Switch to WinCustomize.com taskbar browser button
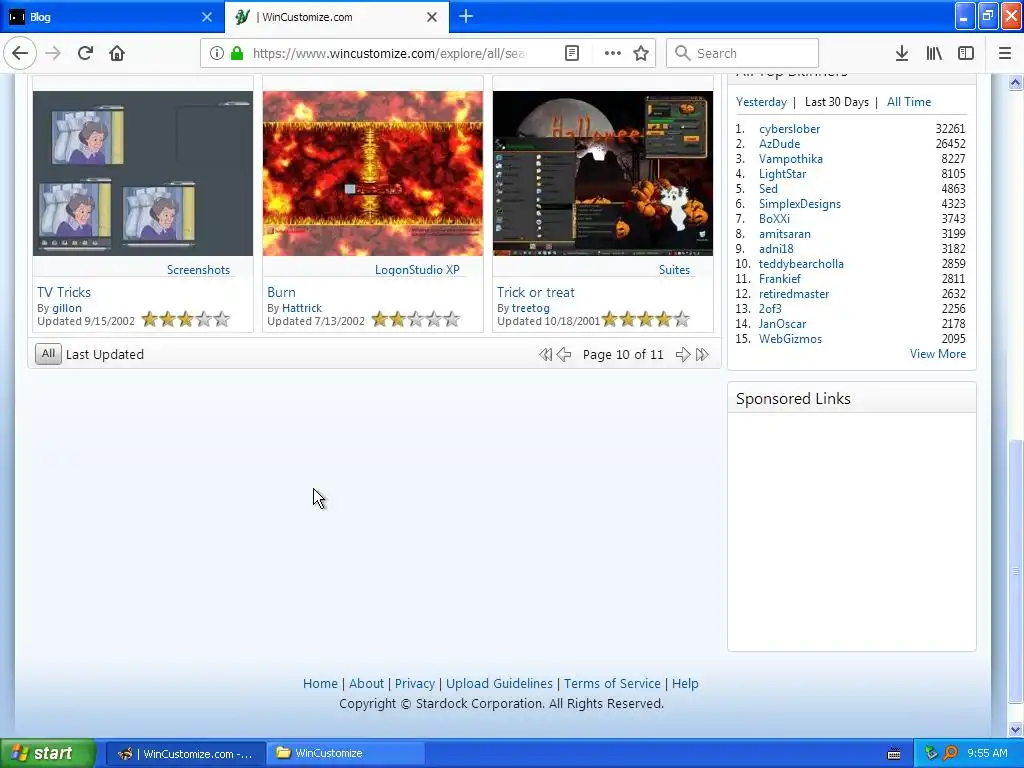1024x768 pixels. 185,754
